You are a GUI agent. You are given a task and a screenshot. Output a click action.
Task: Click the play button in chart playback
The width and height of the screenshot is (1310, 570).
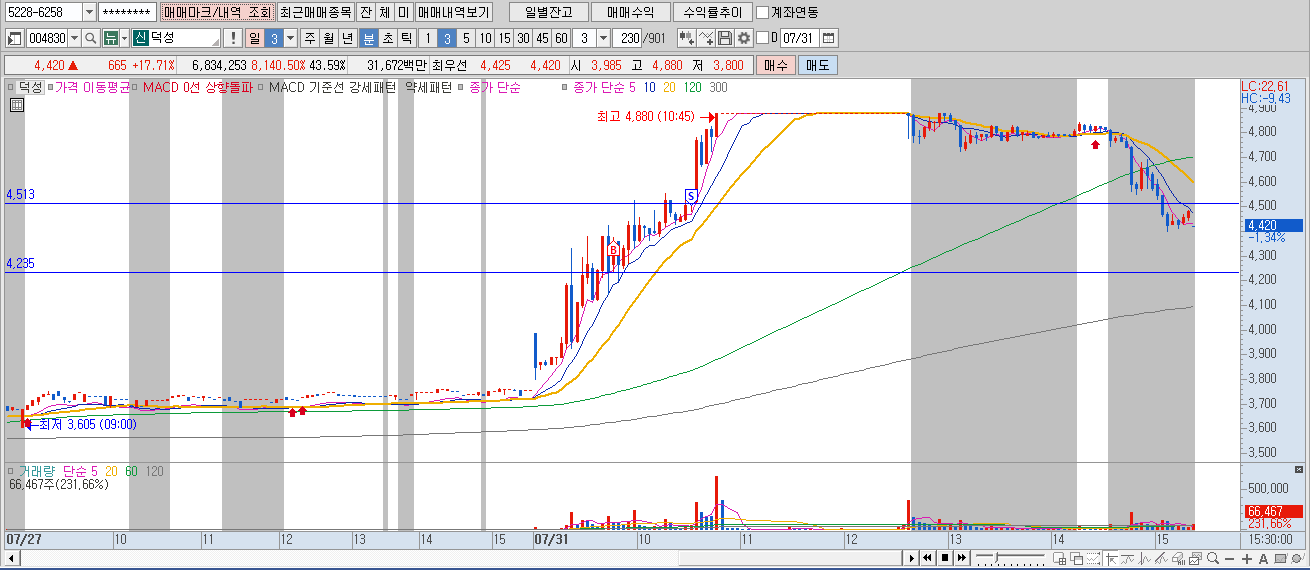pyautogui.click(x=912, y=558)
